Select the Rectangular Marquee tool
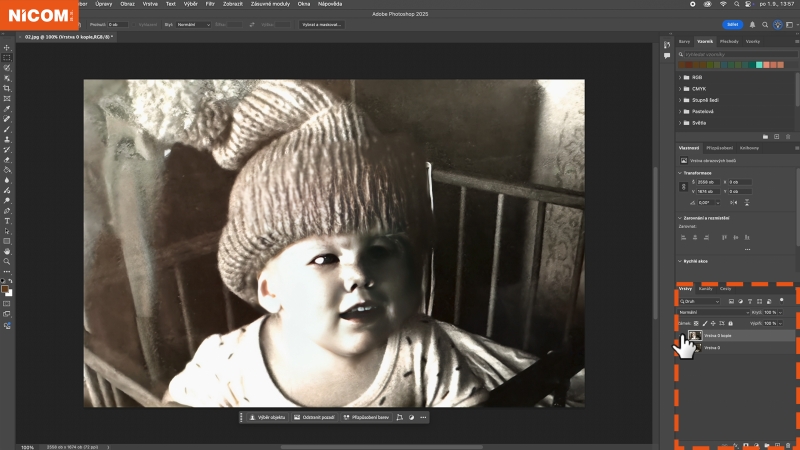 7,58
